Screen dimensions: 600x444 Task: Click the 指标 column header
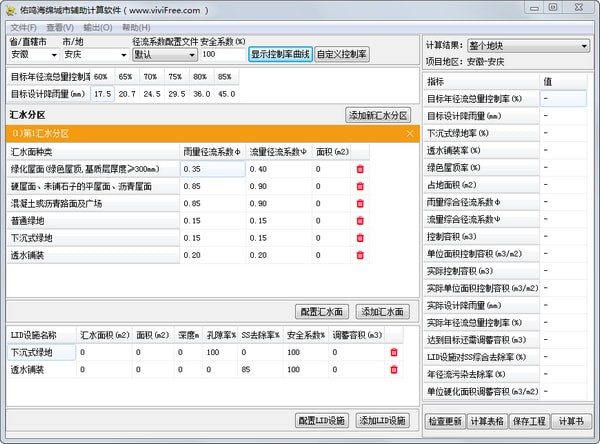[x=481, y=81]
